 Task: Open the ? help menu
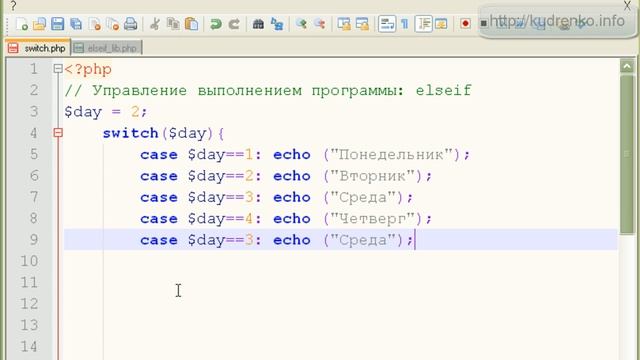point(13,6)
